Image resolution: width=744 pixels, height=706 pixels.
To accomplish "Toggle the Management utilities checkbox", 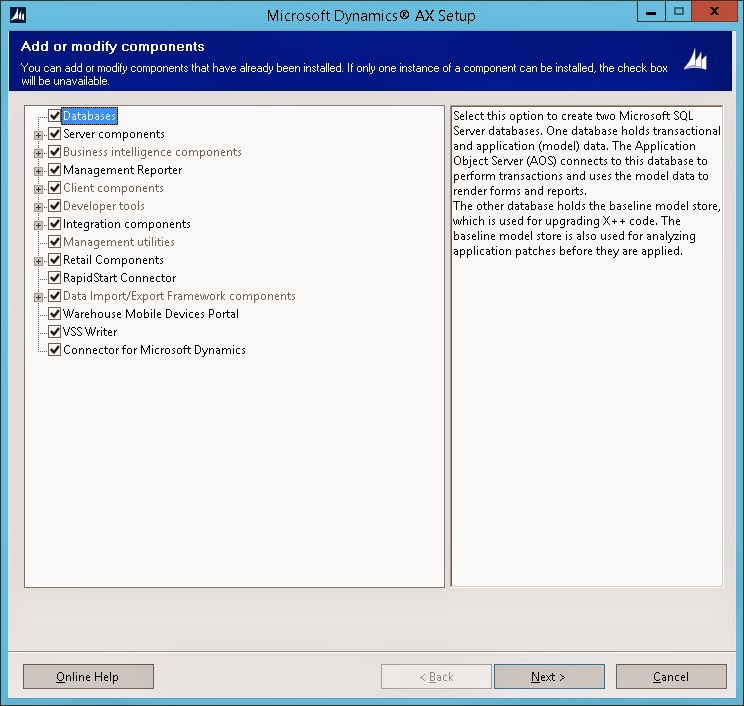I will (x=55, y=242).
